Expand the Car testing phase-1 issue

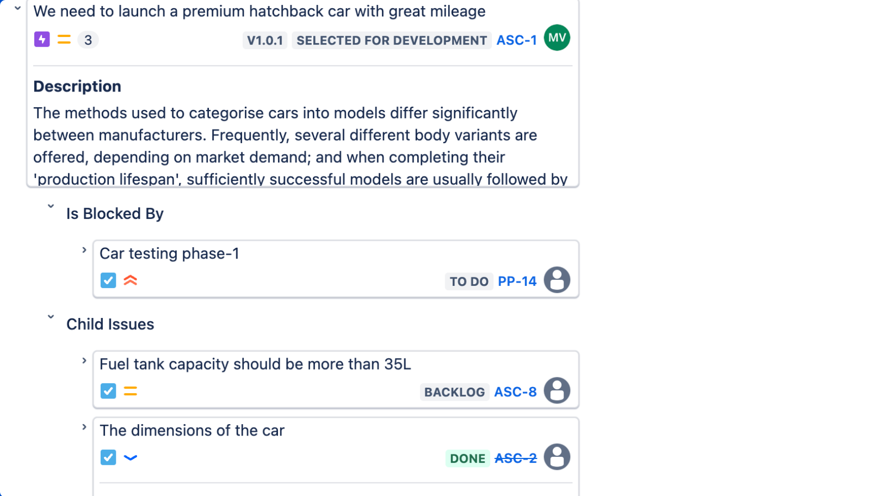(84, 251)
